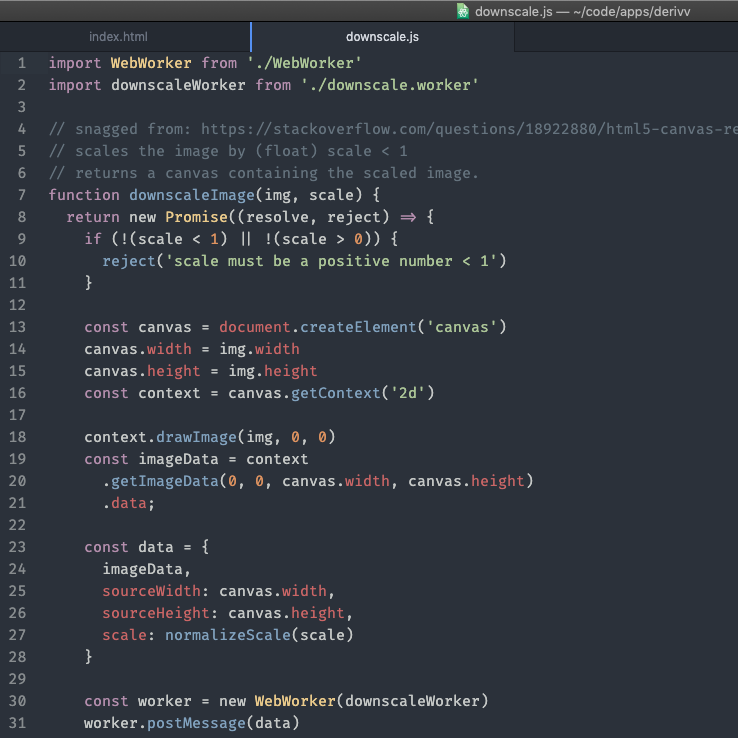
Task: Click line number 1 in the gutter
Action: point(22,63)
